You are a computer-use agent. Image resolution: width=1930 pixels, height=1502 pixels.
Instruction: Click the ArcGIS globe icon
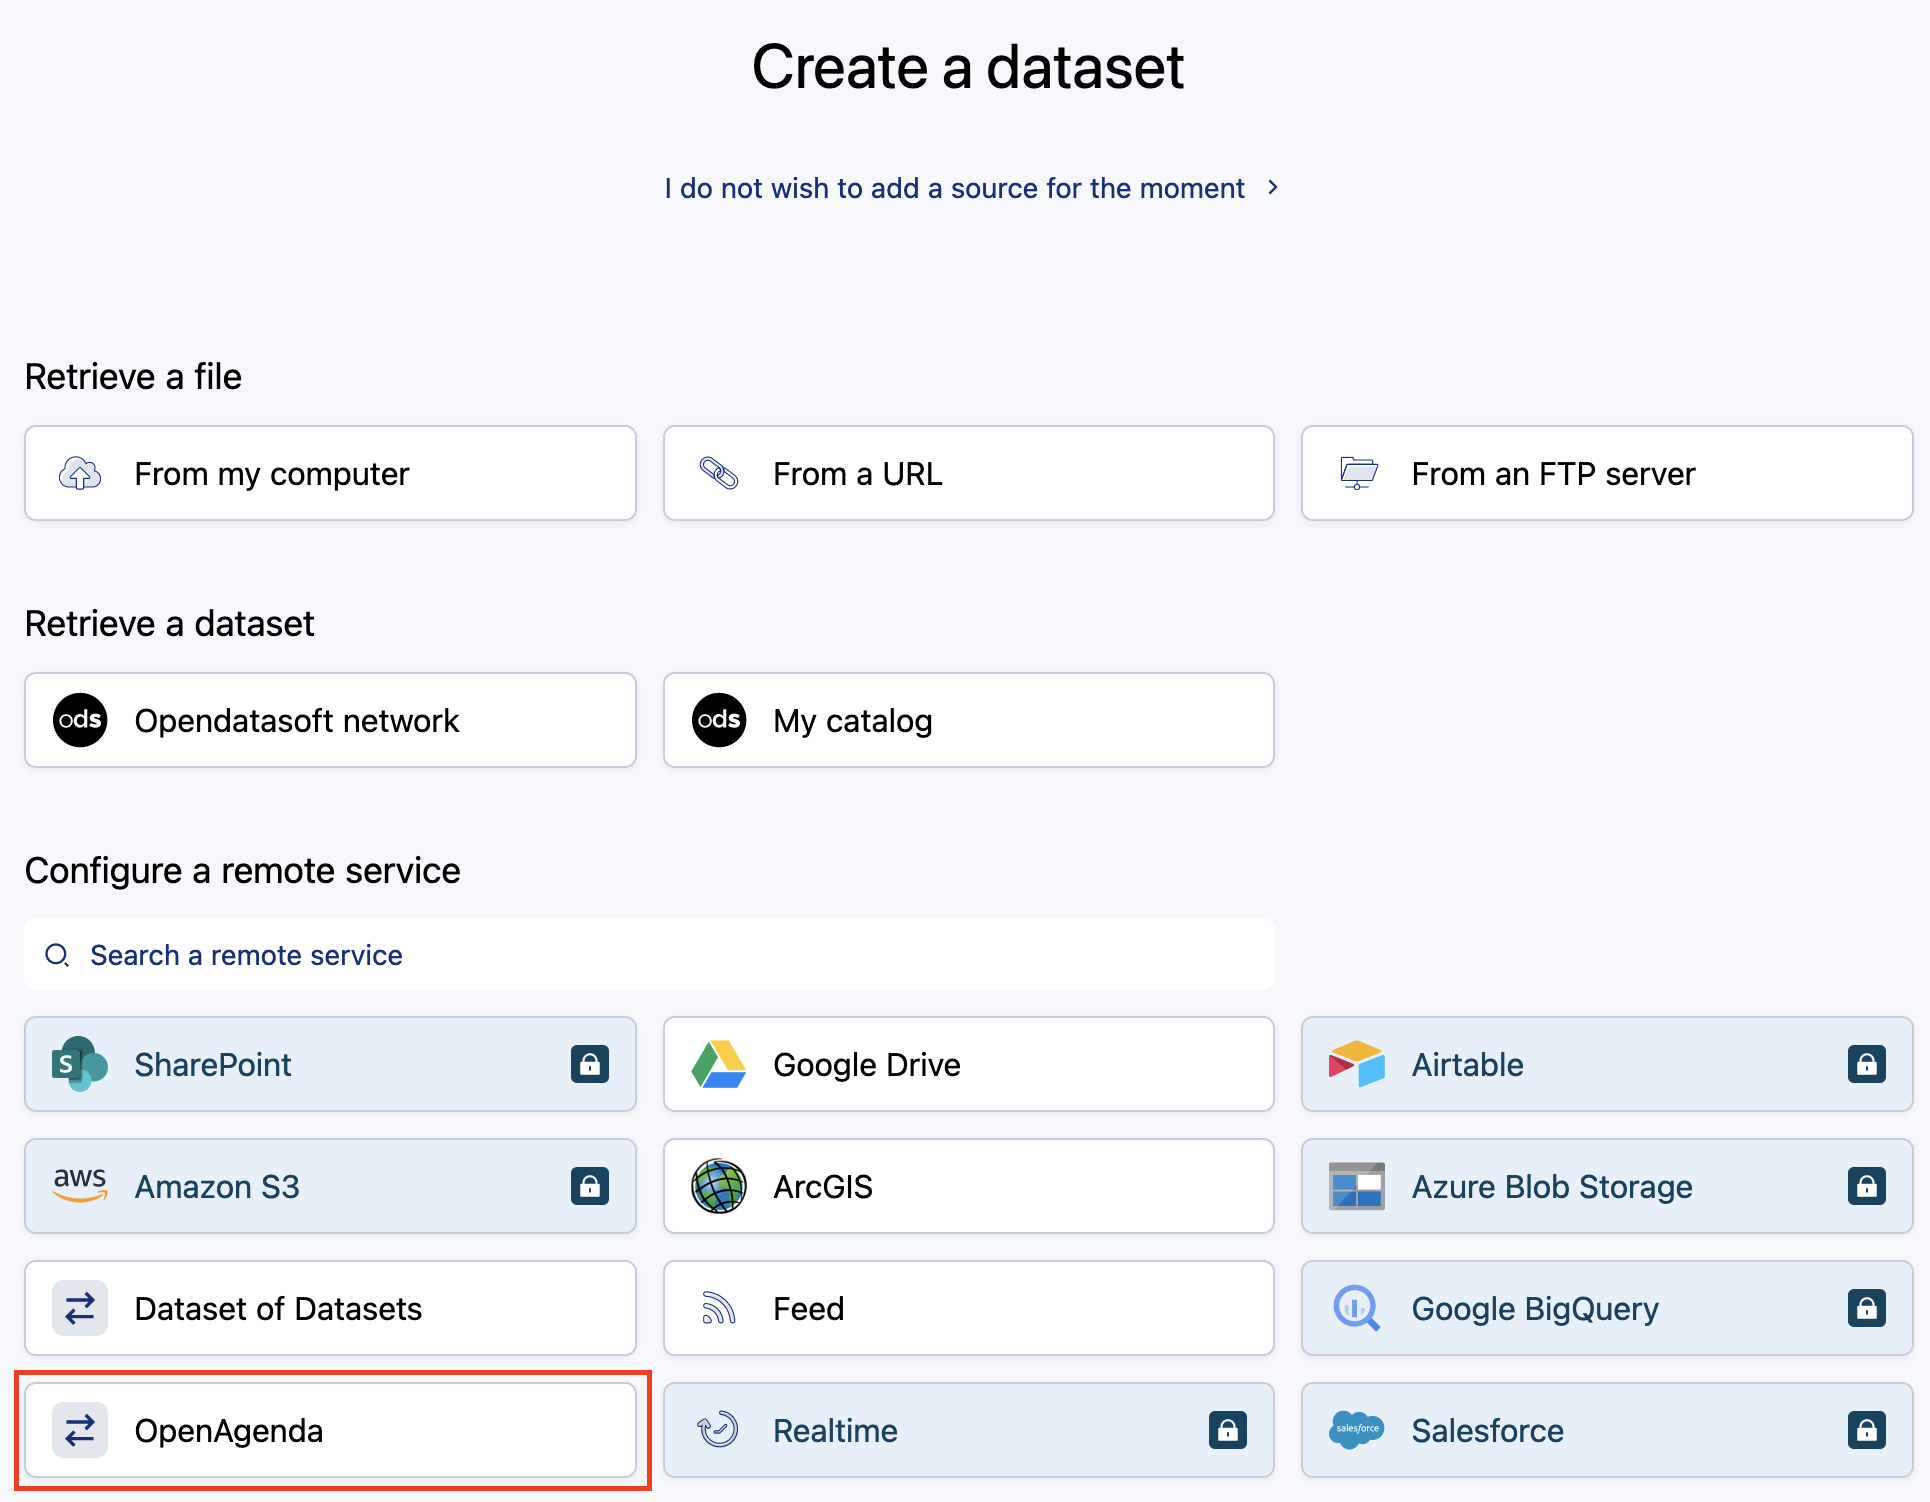pos(718,1186)
